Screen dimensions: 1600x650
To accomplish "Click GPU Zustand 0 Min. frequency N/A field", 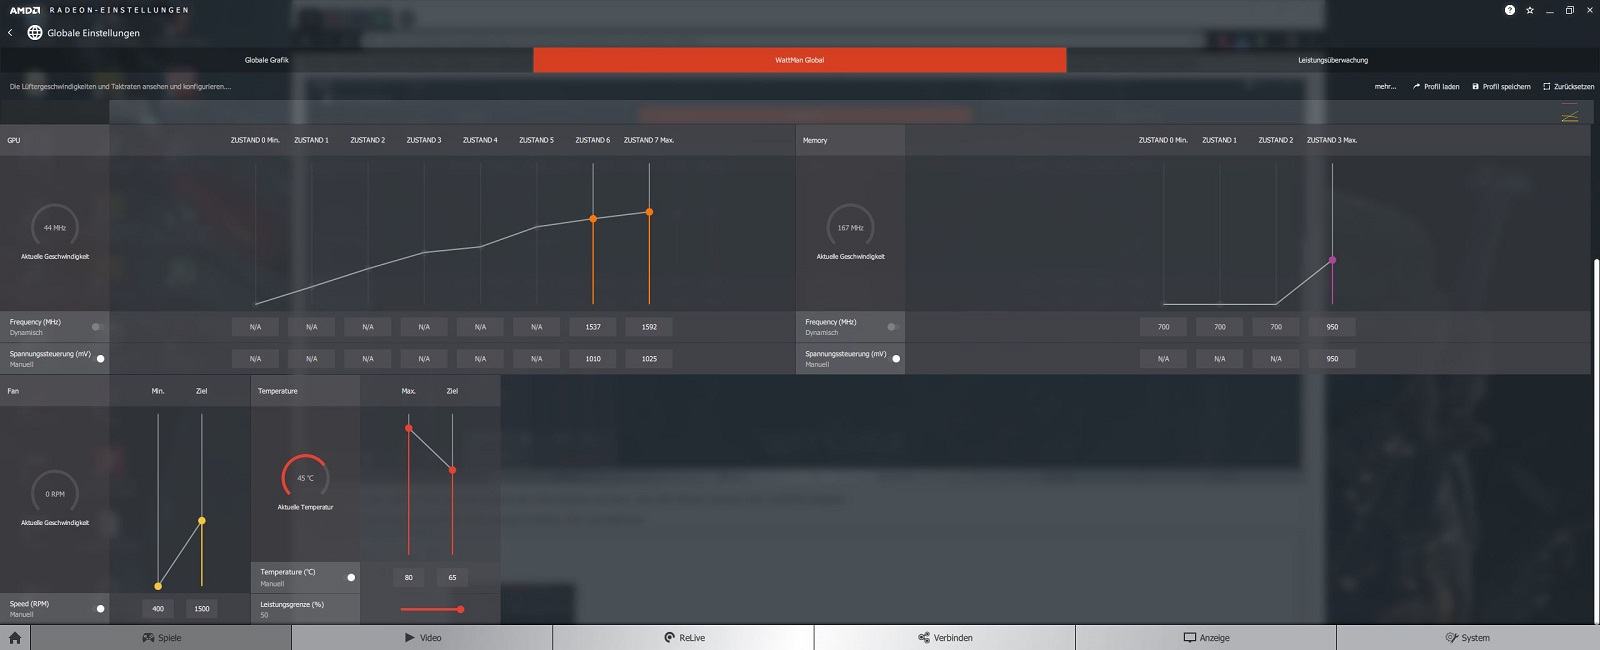I will click(x=255, y=327).
